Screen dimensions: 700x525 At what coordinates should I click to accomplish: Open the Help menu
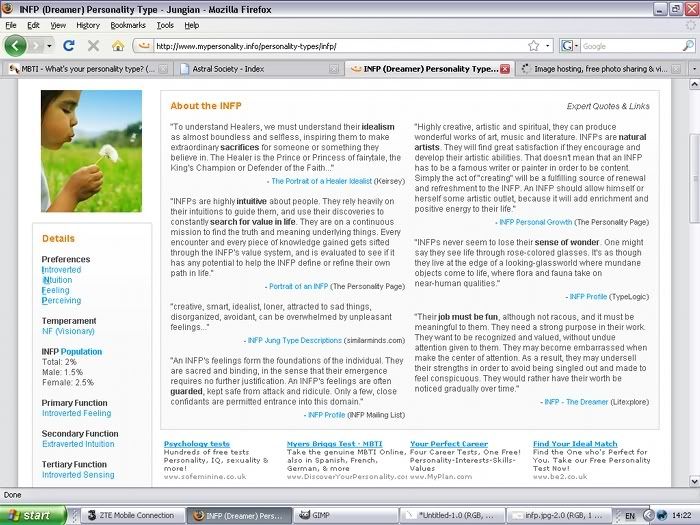point(192,25)
